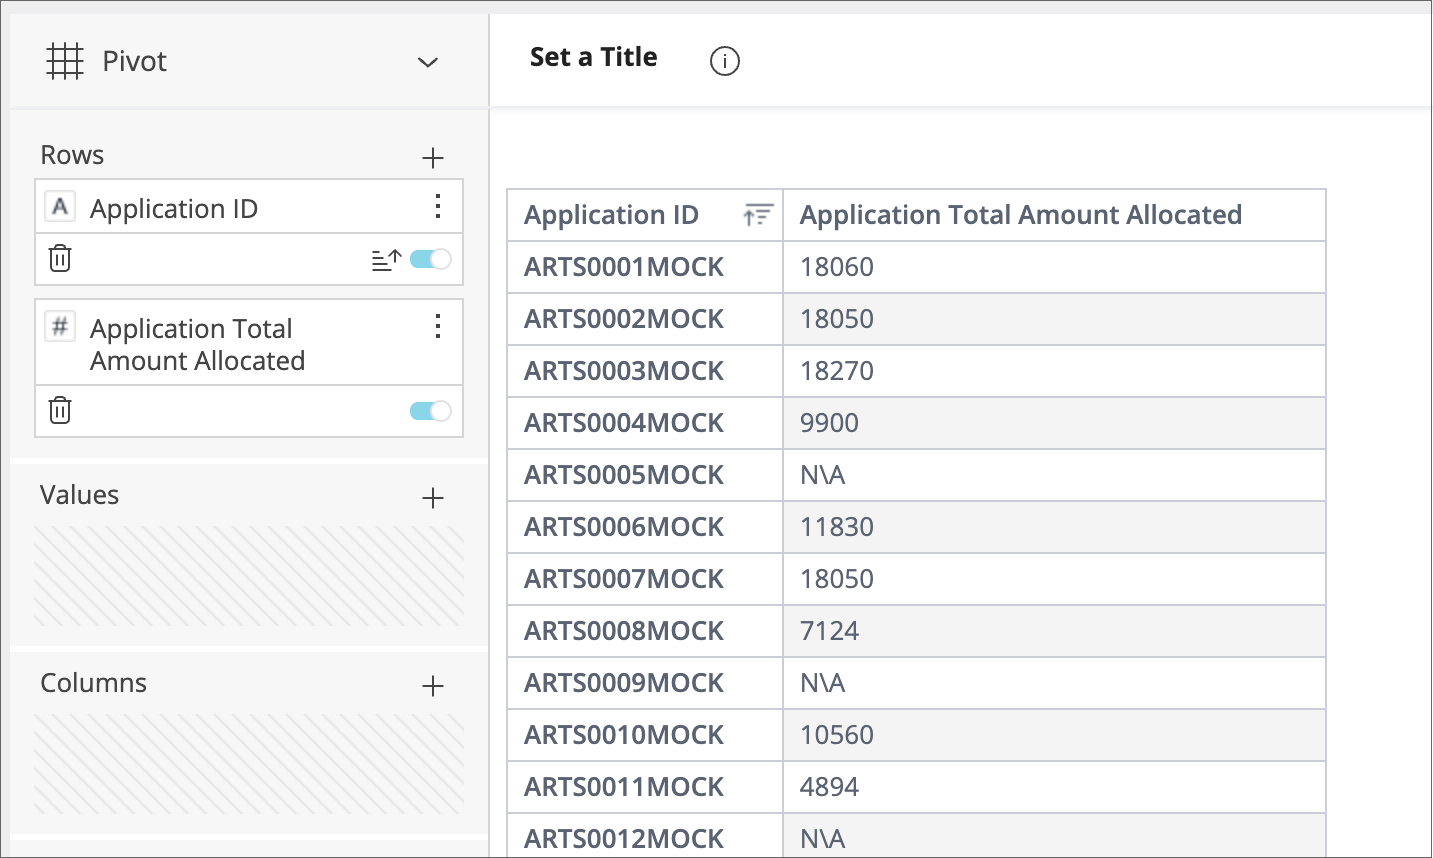Open Application ID field options menu

pos(437,207)
